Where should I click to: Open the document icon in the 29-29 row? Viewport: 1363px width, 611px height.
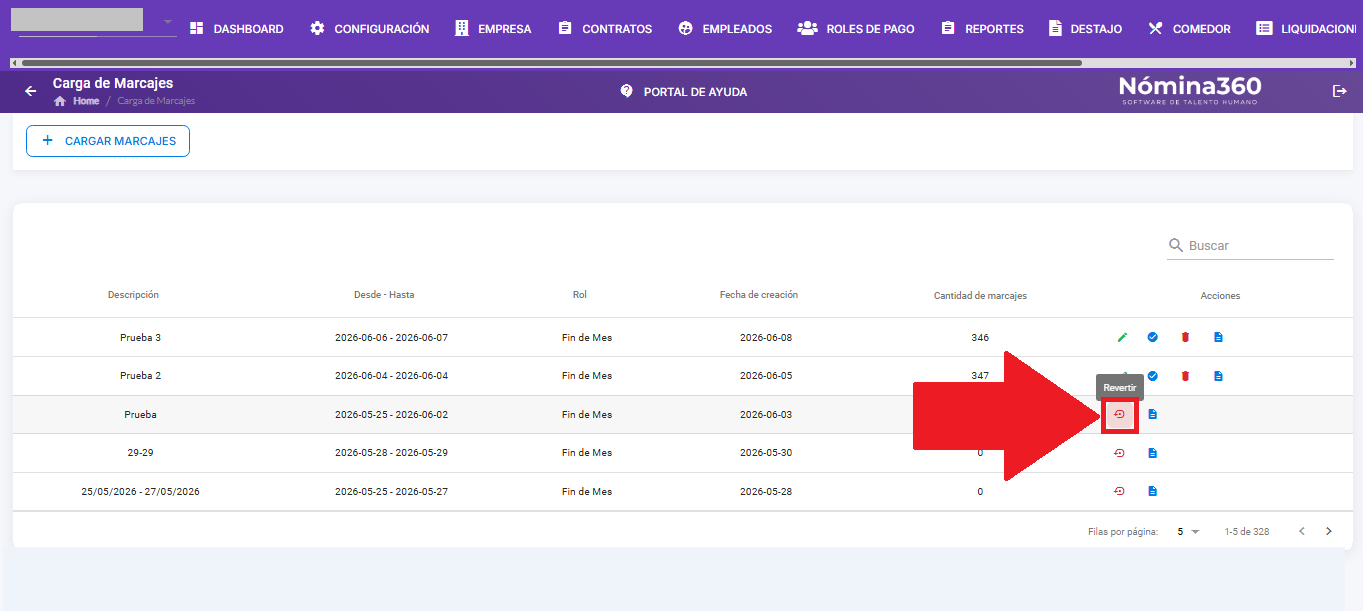pos(1153,453)
